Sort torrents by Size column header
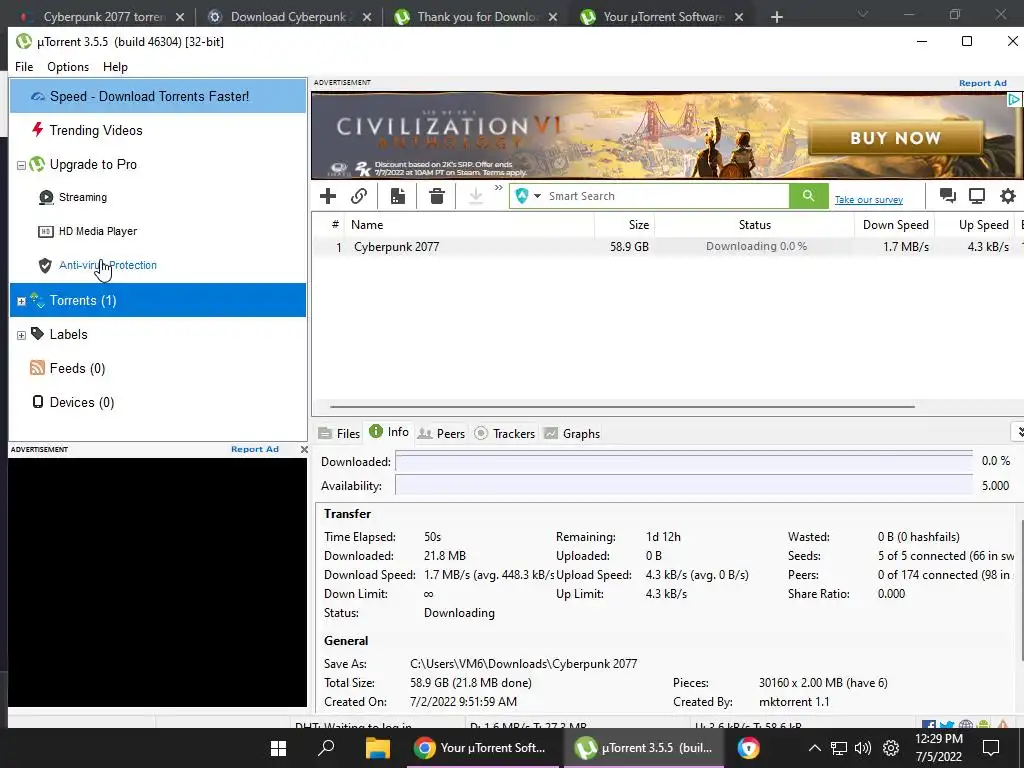This screenshot has width=1024, height=768. [624, 225]
